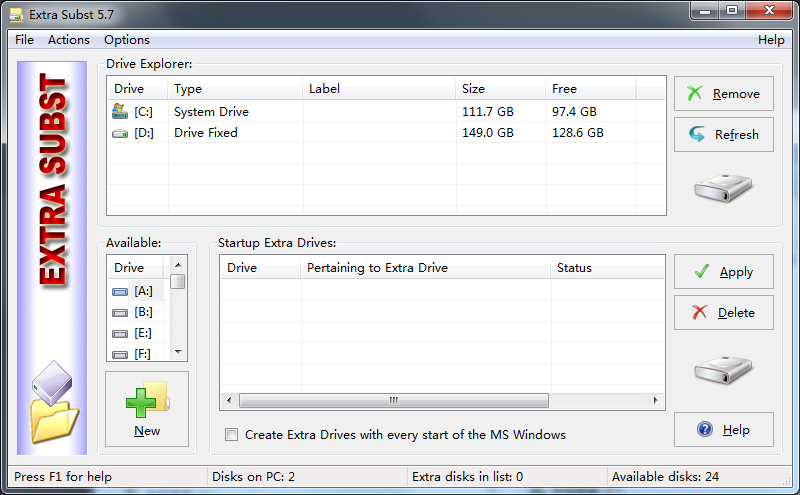Screen dimensions: 800x495
Task: Click the Delete button
Action: point(723,312)
